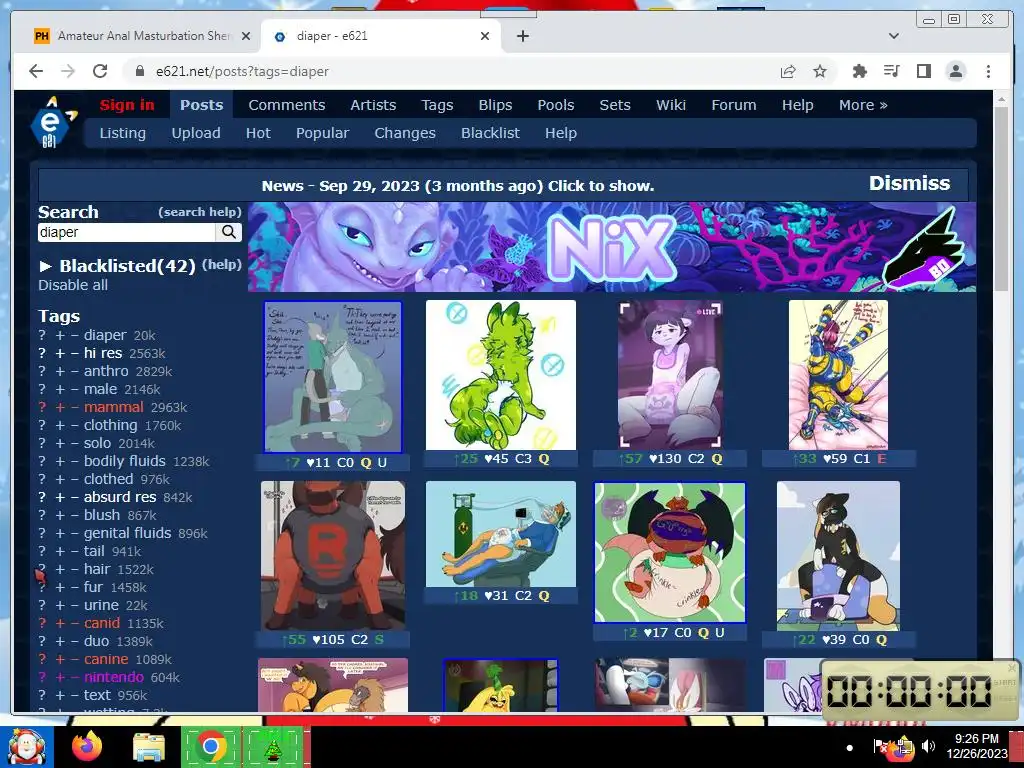1024x768 pixels.
Task: Open the Santa start button
Action: click(26, 746)
